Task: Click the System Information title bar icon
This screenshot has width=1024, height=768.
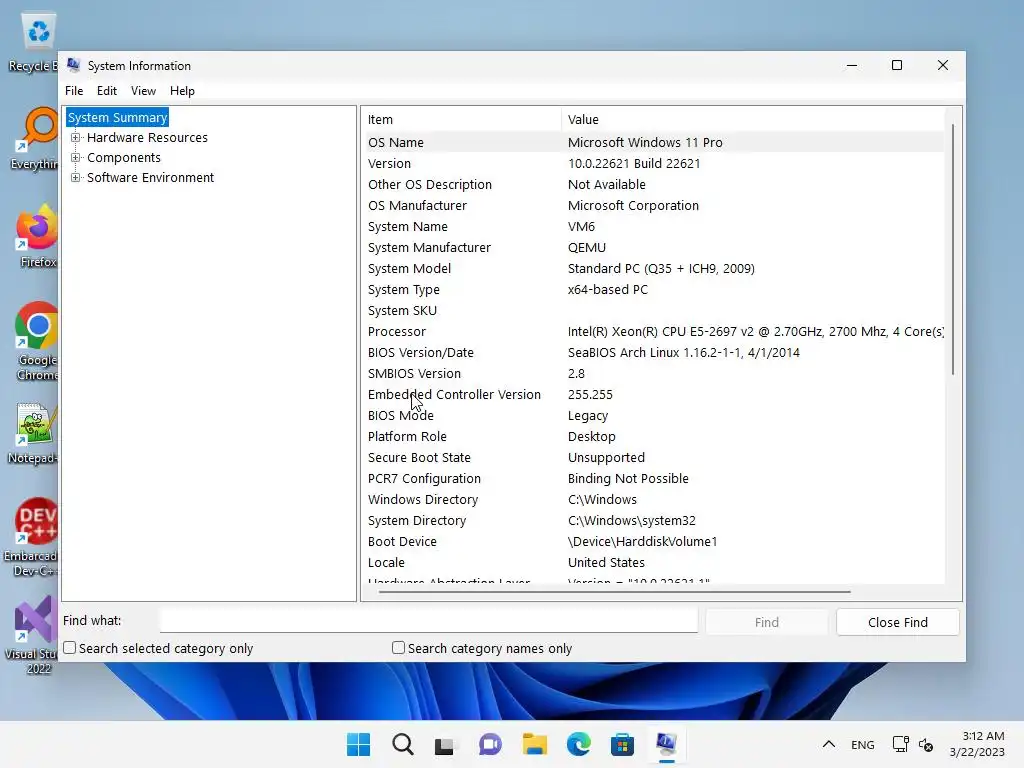Action: (x=74, y=65)
